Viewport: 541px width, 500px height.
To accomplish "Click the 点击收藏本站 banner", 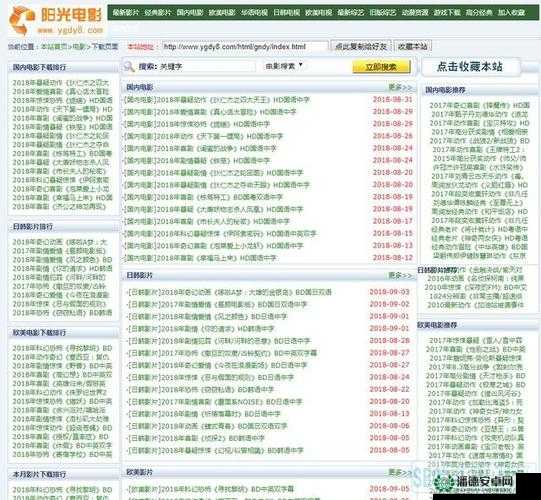I will click(471, 67).
